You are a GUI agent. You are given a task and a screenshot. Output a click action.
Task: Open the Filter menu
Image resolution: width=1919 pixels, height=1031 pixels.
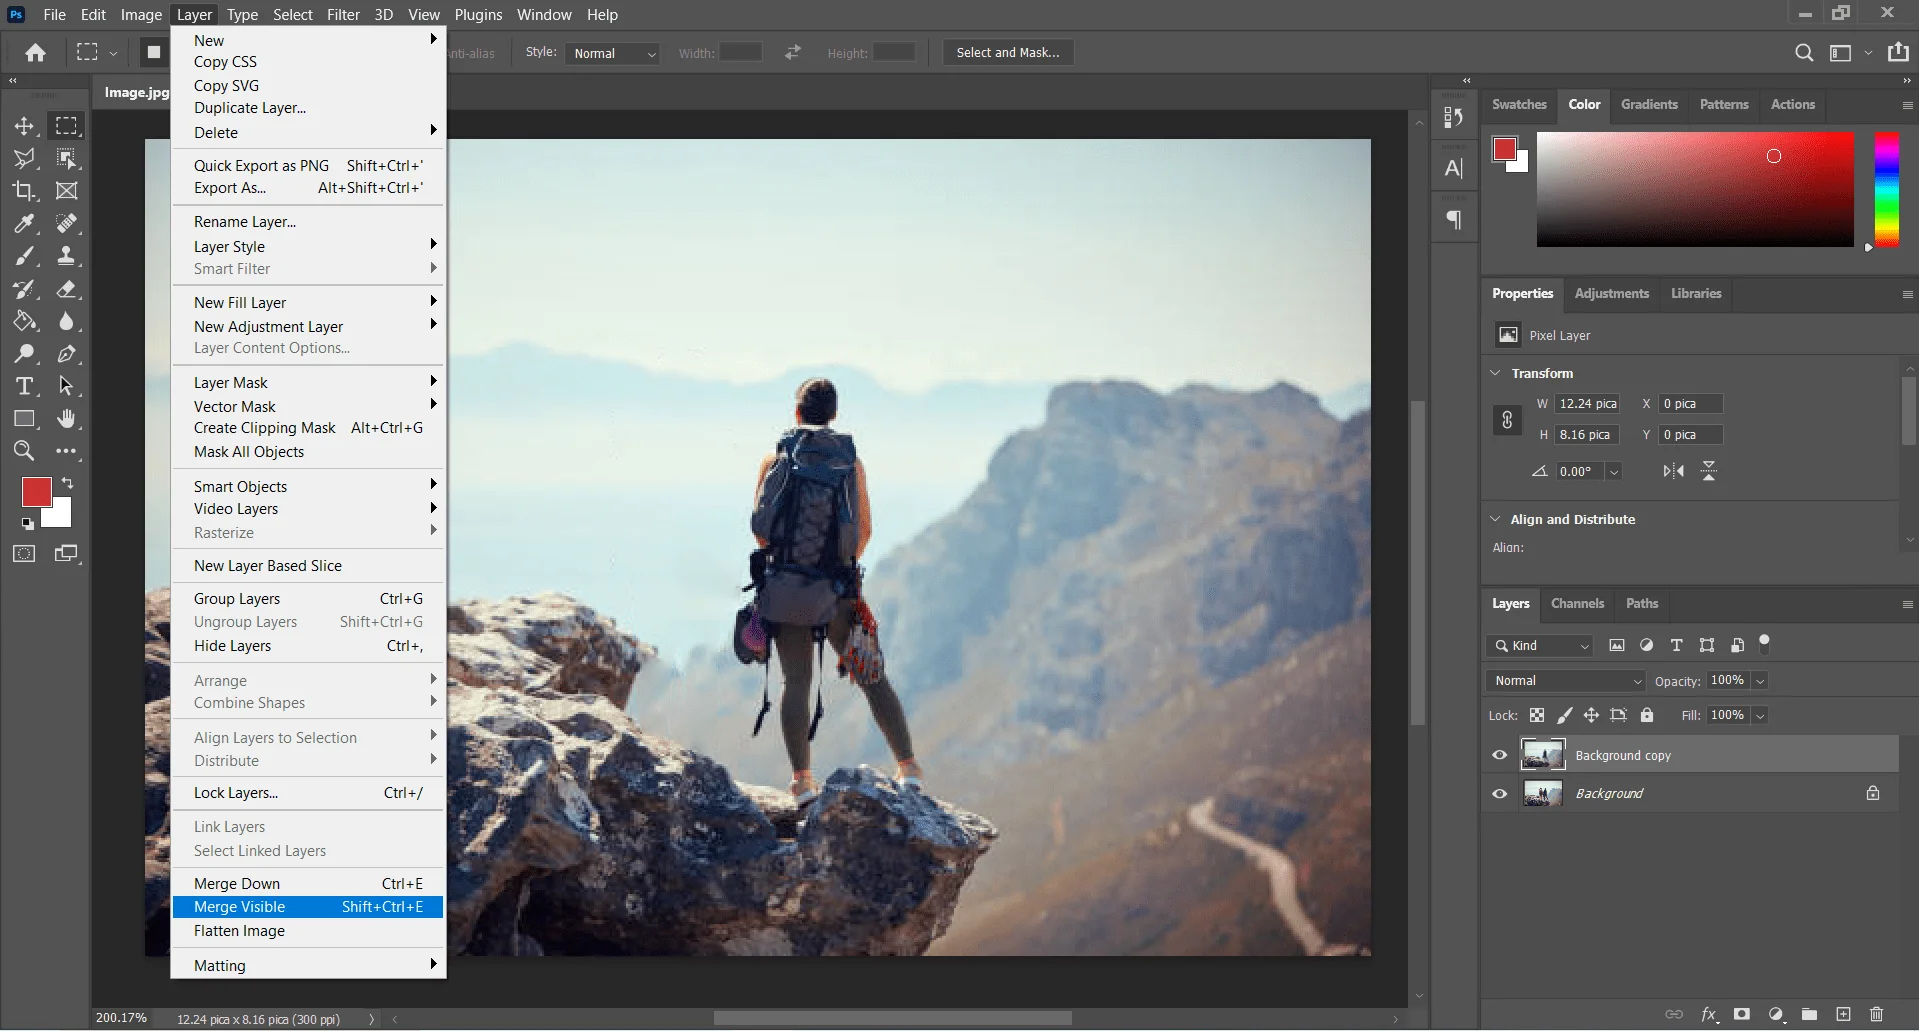(x=343, y=14)
